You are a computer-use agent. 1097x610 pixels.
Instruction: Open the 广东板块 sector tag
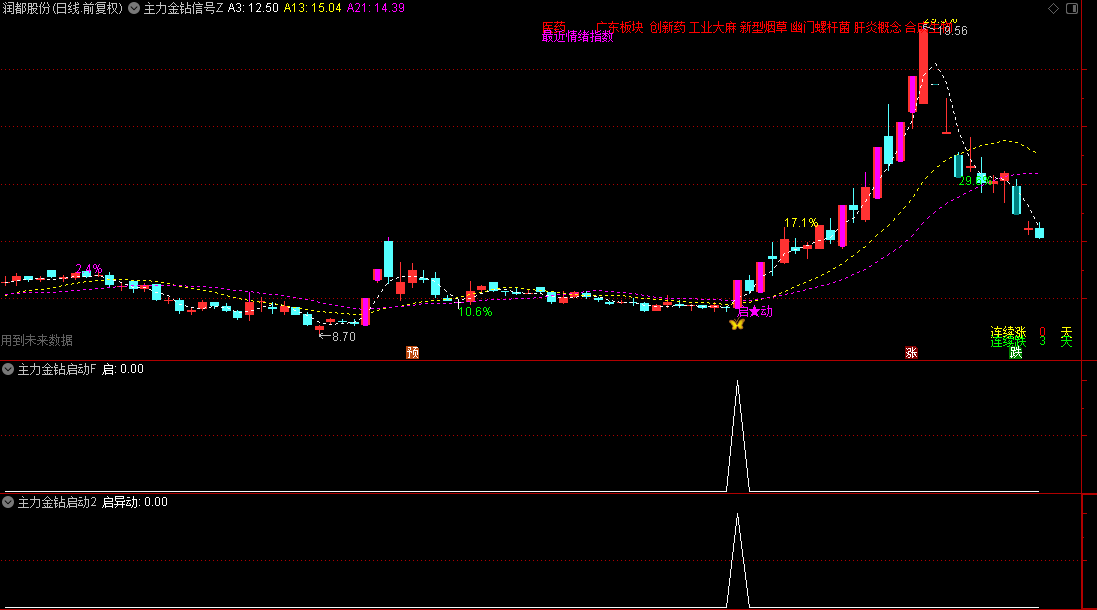click(x=619, y=27)
